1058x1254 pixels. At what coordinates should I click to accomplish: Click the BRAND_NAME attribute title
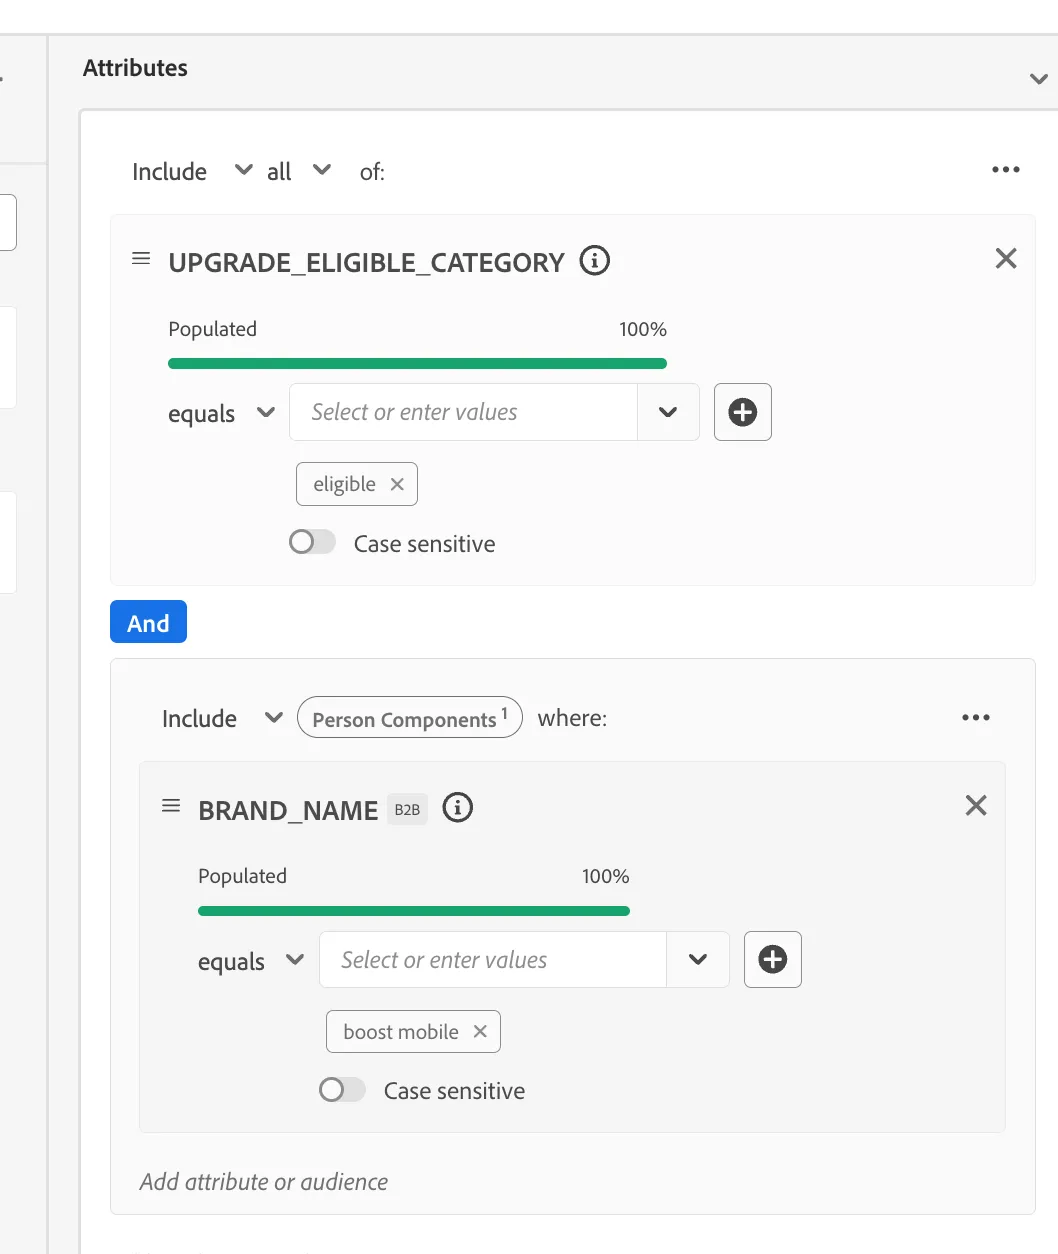coord(288,810)
